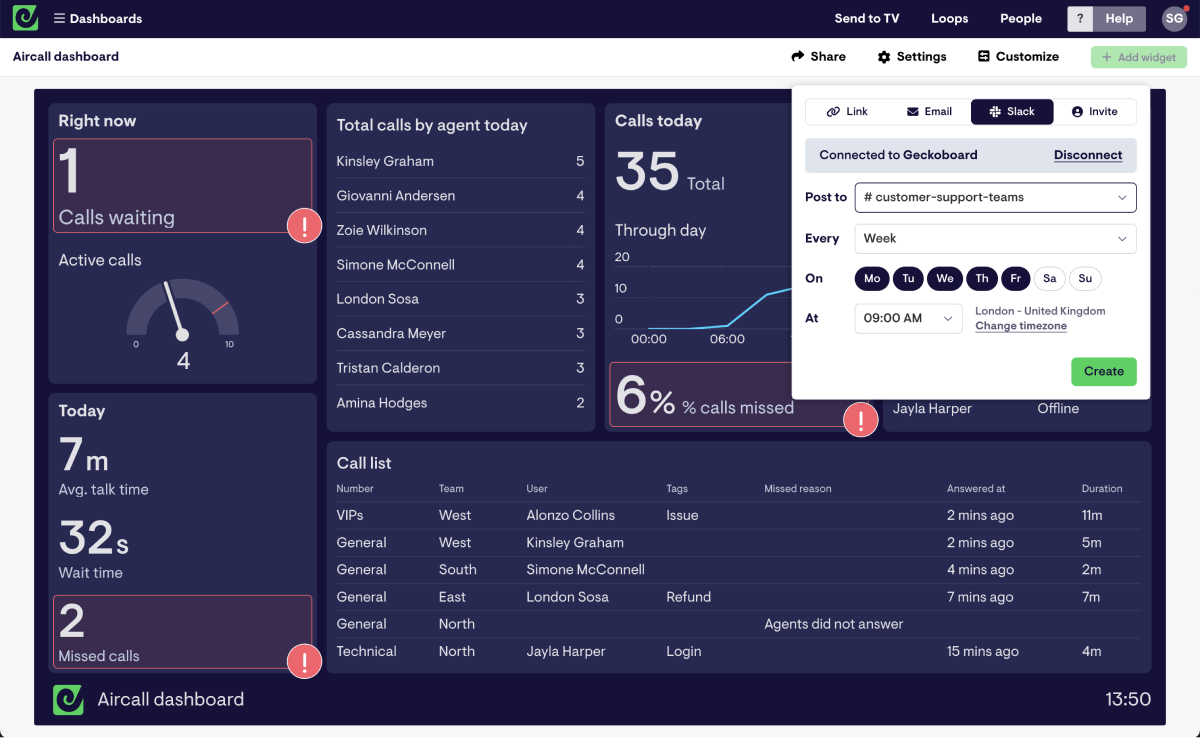The height and width of the screenshot is (738, 1200).
Task: Select Giovanni Andersen agent row
Action: [x=461, y=196]
